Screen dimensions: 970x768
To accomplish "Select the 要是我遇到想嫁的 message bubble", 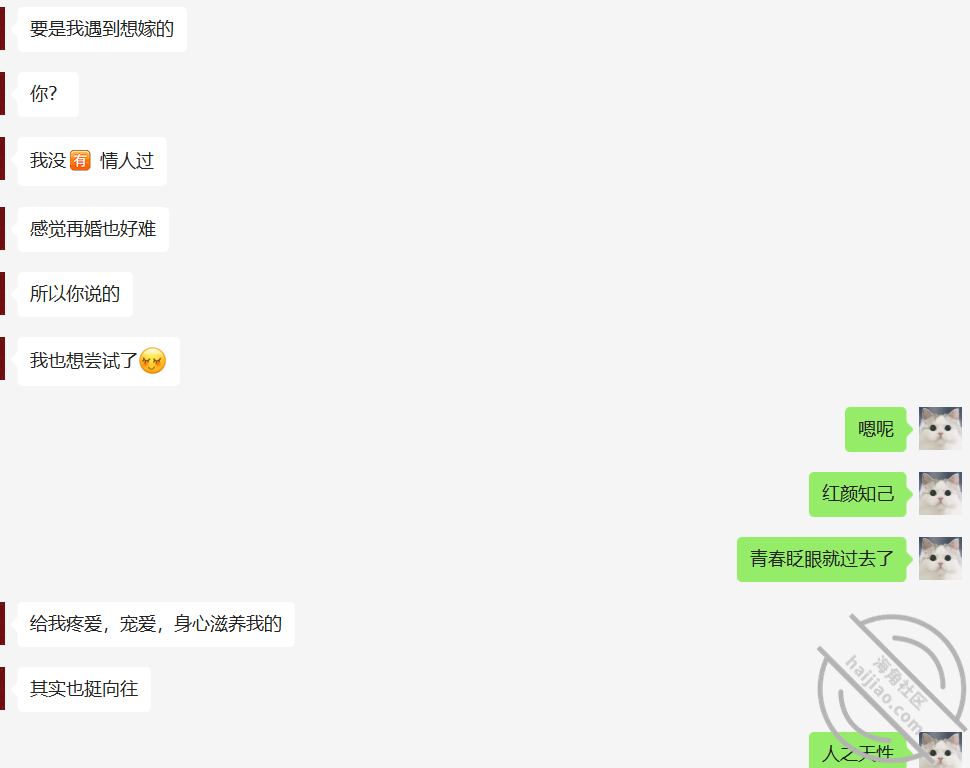I will click(102, 29).
